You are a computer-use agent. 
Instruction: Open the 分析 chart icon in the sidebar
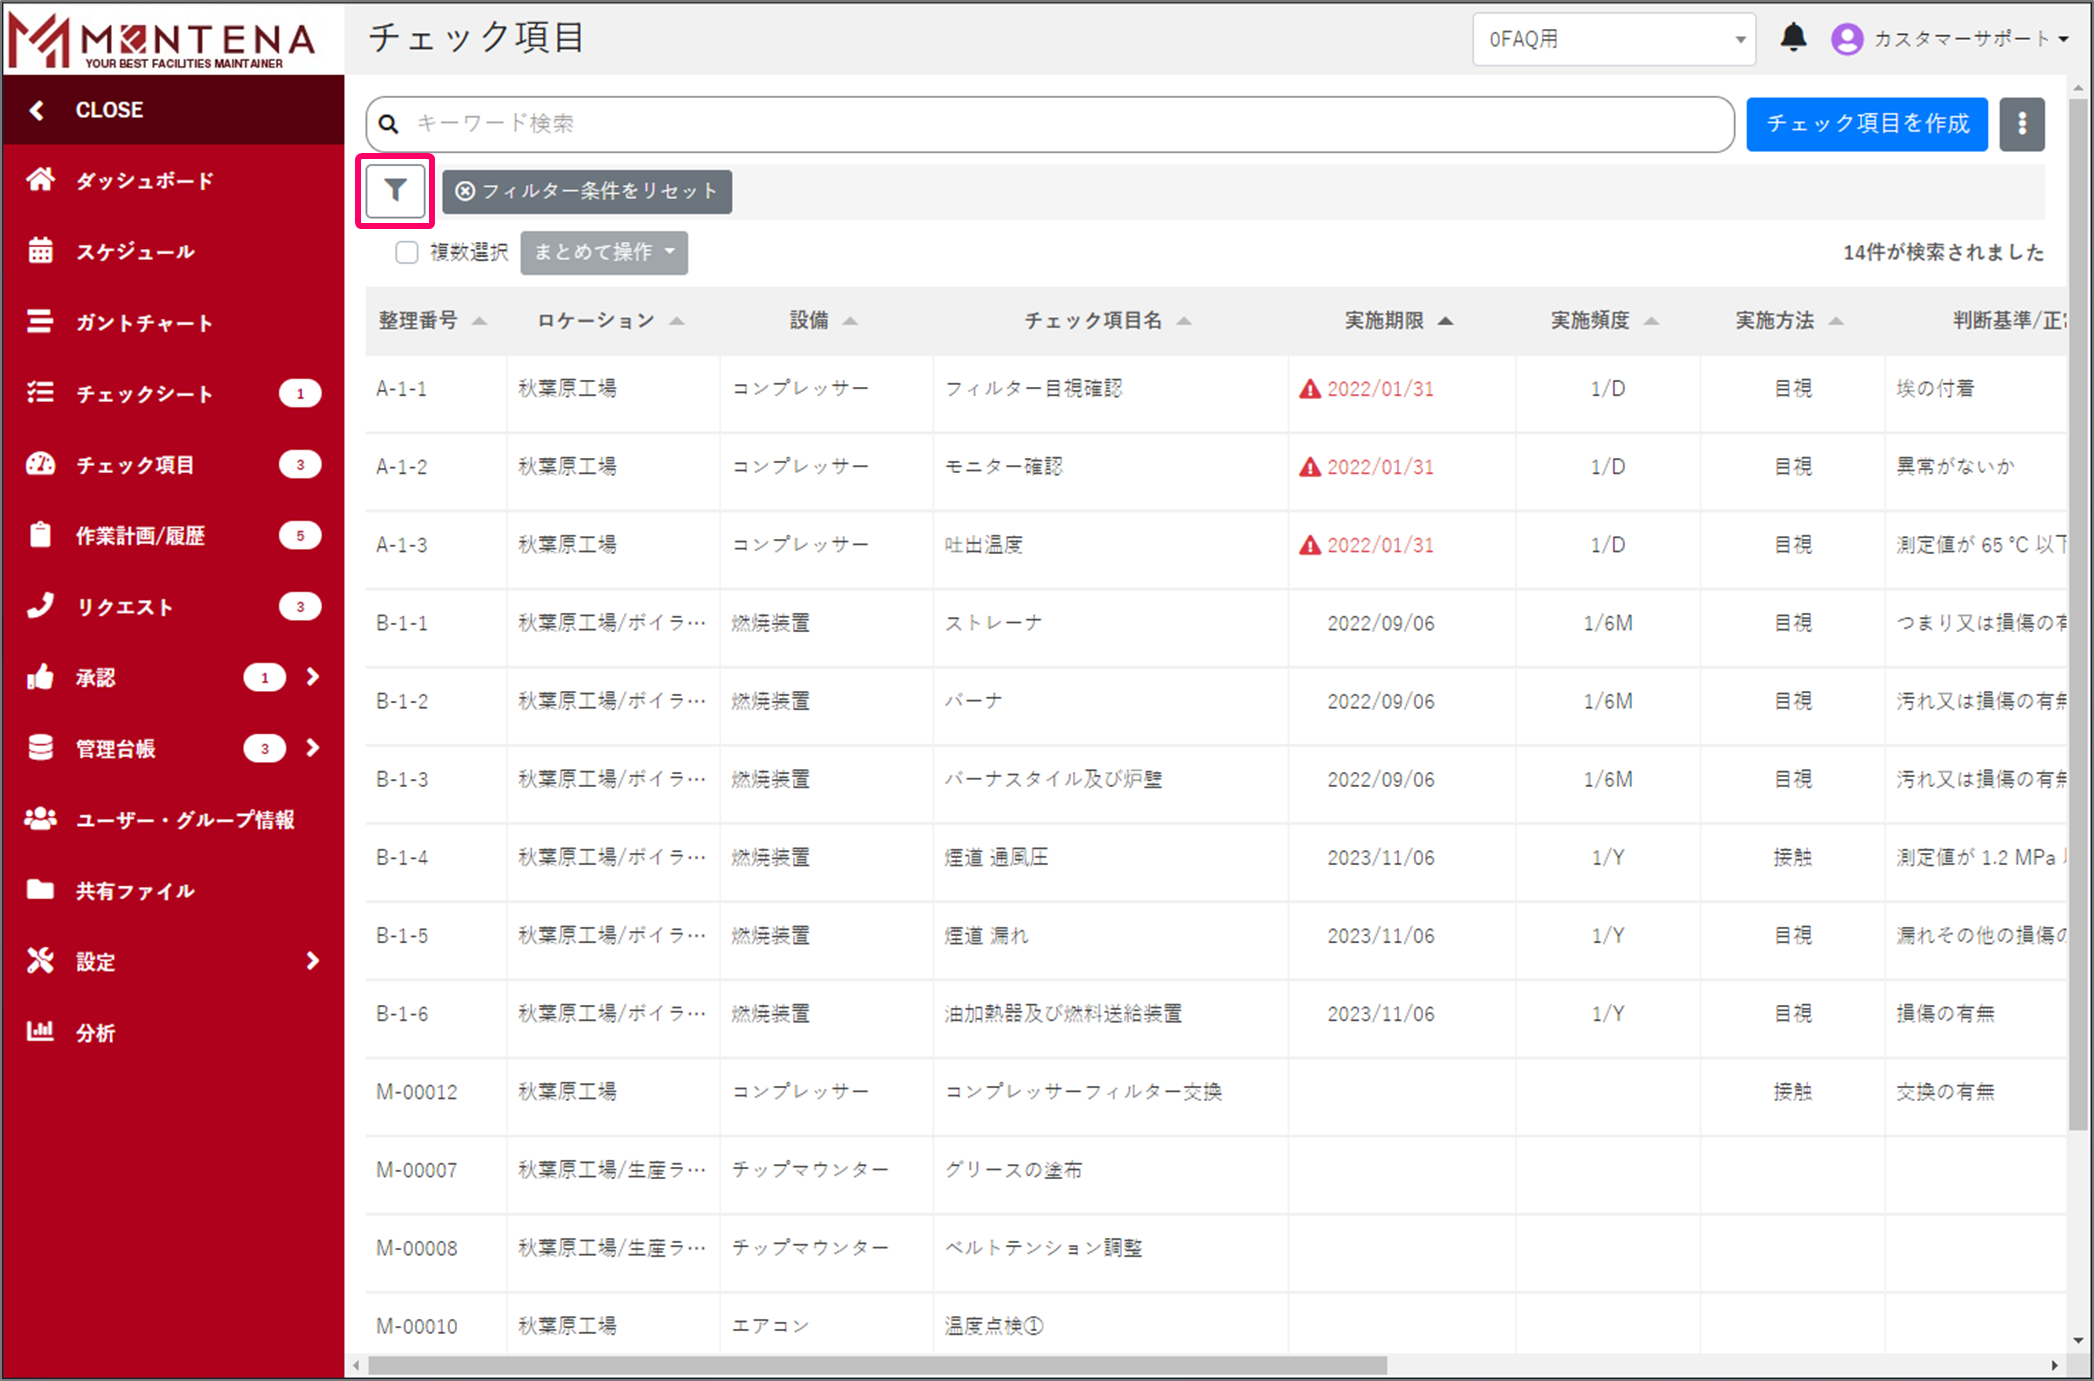click(x=40, y=1032)
